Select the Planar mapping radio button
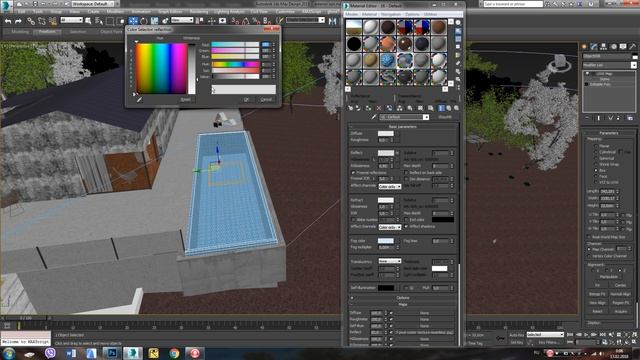This screenshot has height=360, width=640. click(x=596, y=146)
